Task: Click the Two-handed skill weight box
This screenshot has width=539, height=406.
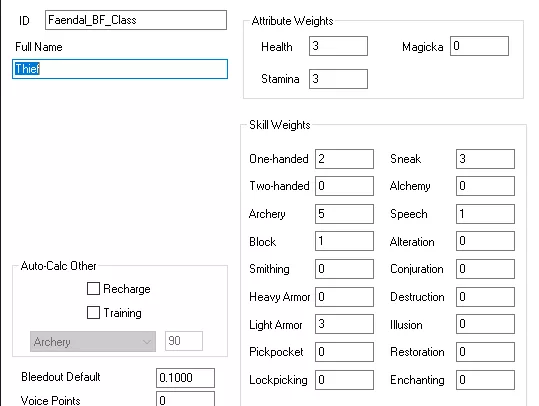Action: tap(344, 186)
